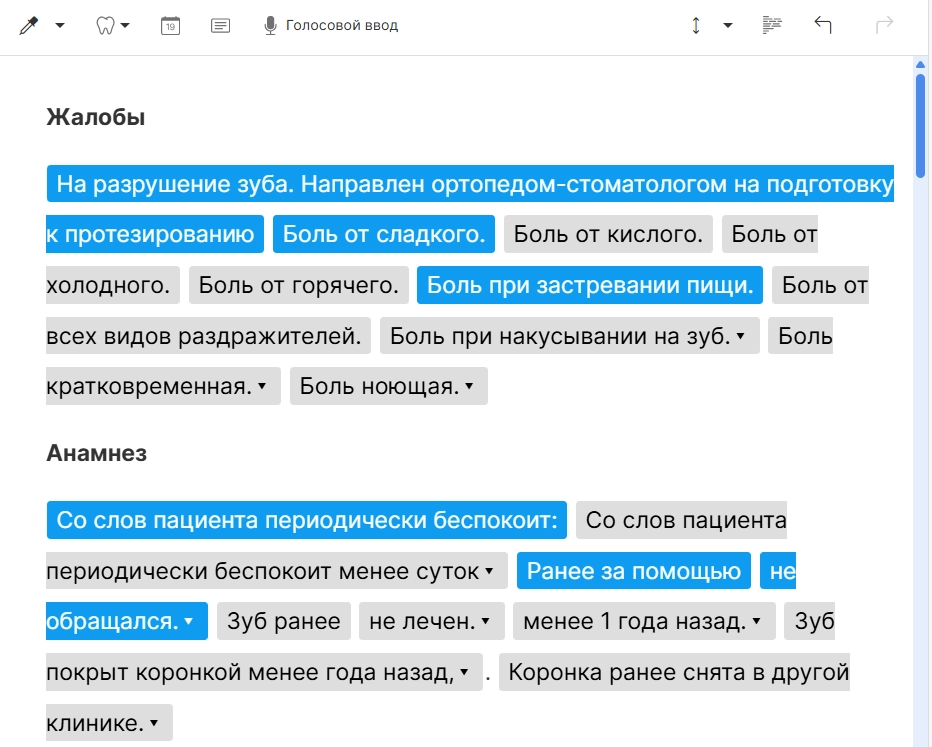The height and width of the screenshot is (747, 932).
Task: Open dropdown arrow next to tooth icon
Action: [125, 25]
